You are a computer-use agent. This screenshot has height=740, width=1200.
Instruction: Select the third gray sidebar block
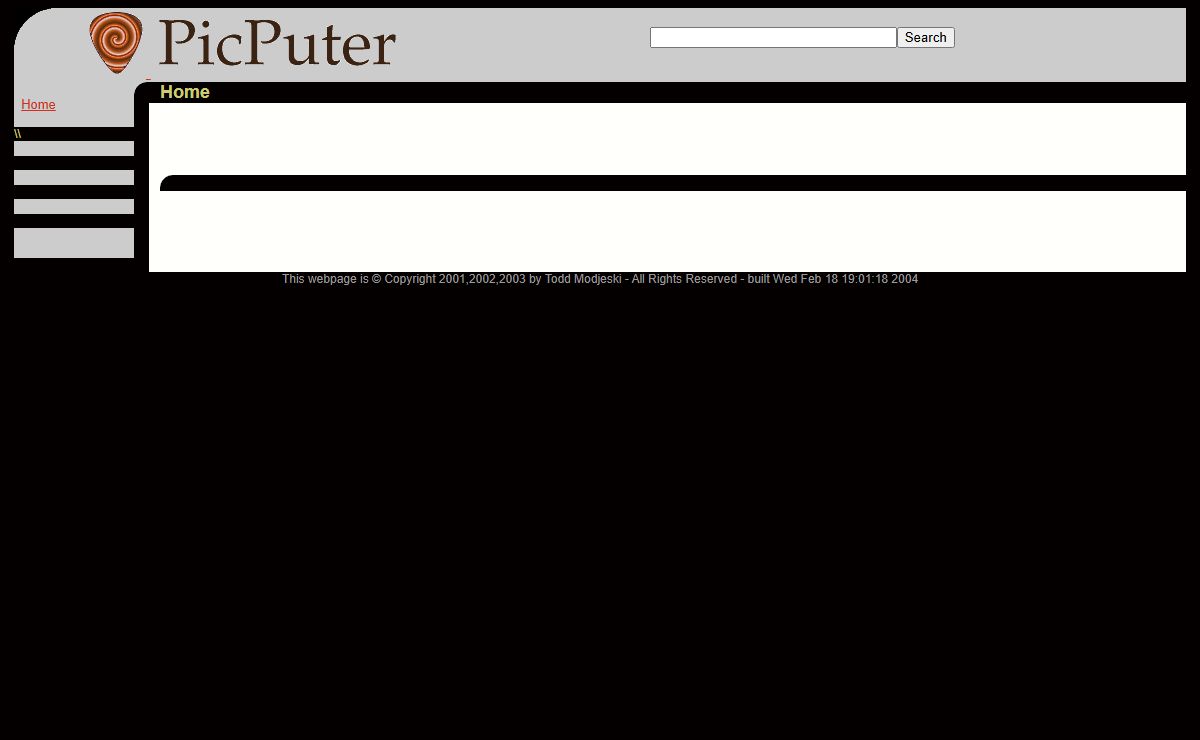(x=73, y=207)
